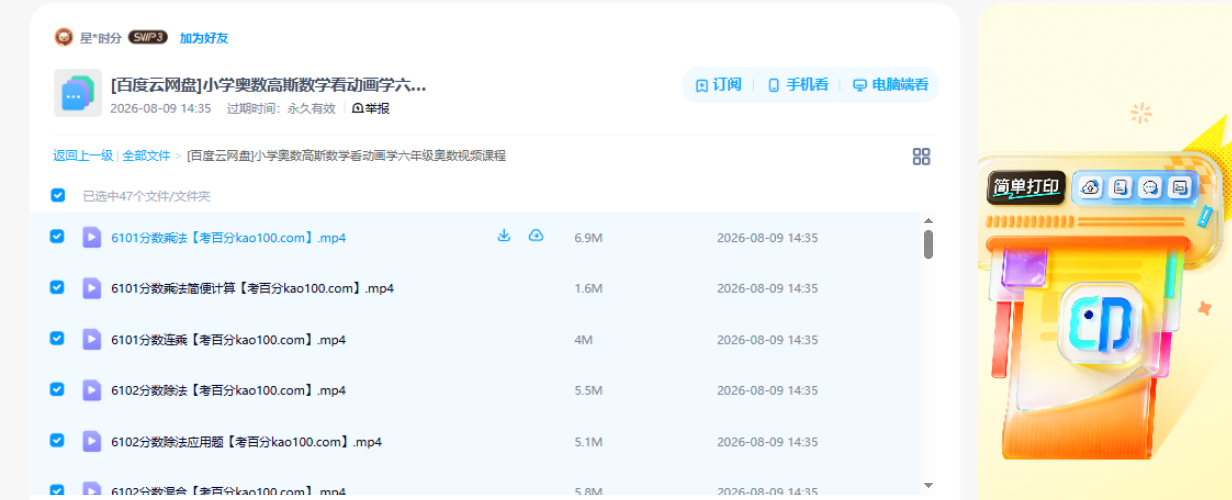Click video icon of 6102分数除法应用题 file
Viewport: 1232px width, 500px height.
coord(91,441)
